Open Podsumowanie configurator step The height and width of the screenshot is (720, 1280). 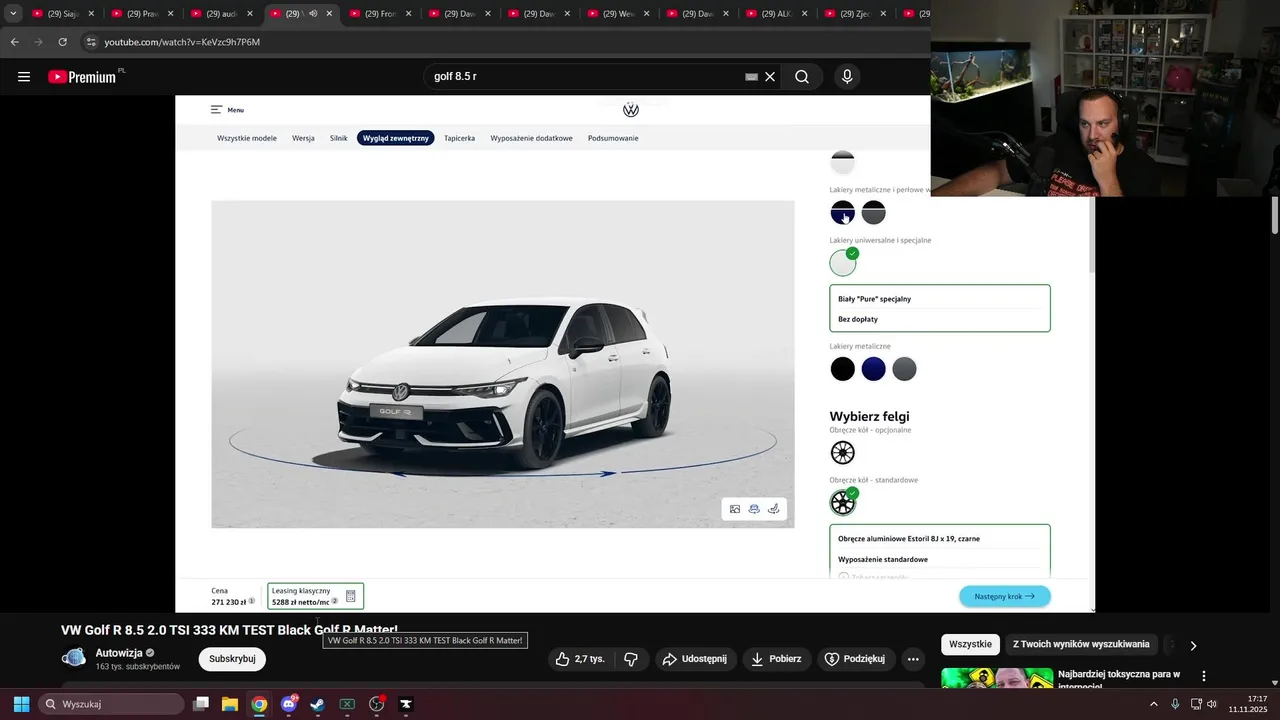[x=613, y=138]
